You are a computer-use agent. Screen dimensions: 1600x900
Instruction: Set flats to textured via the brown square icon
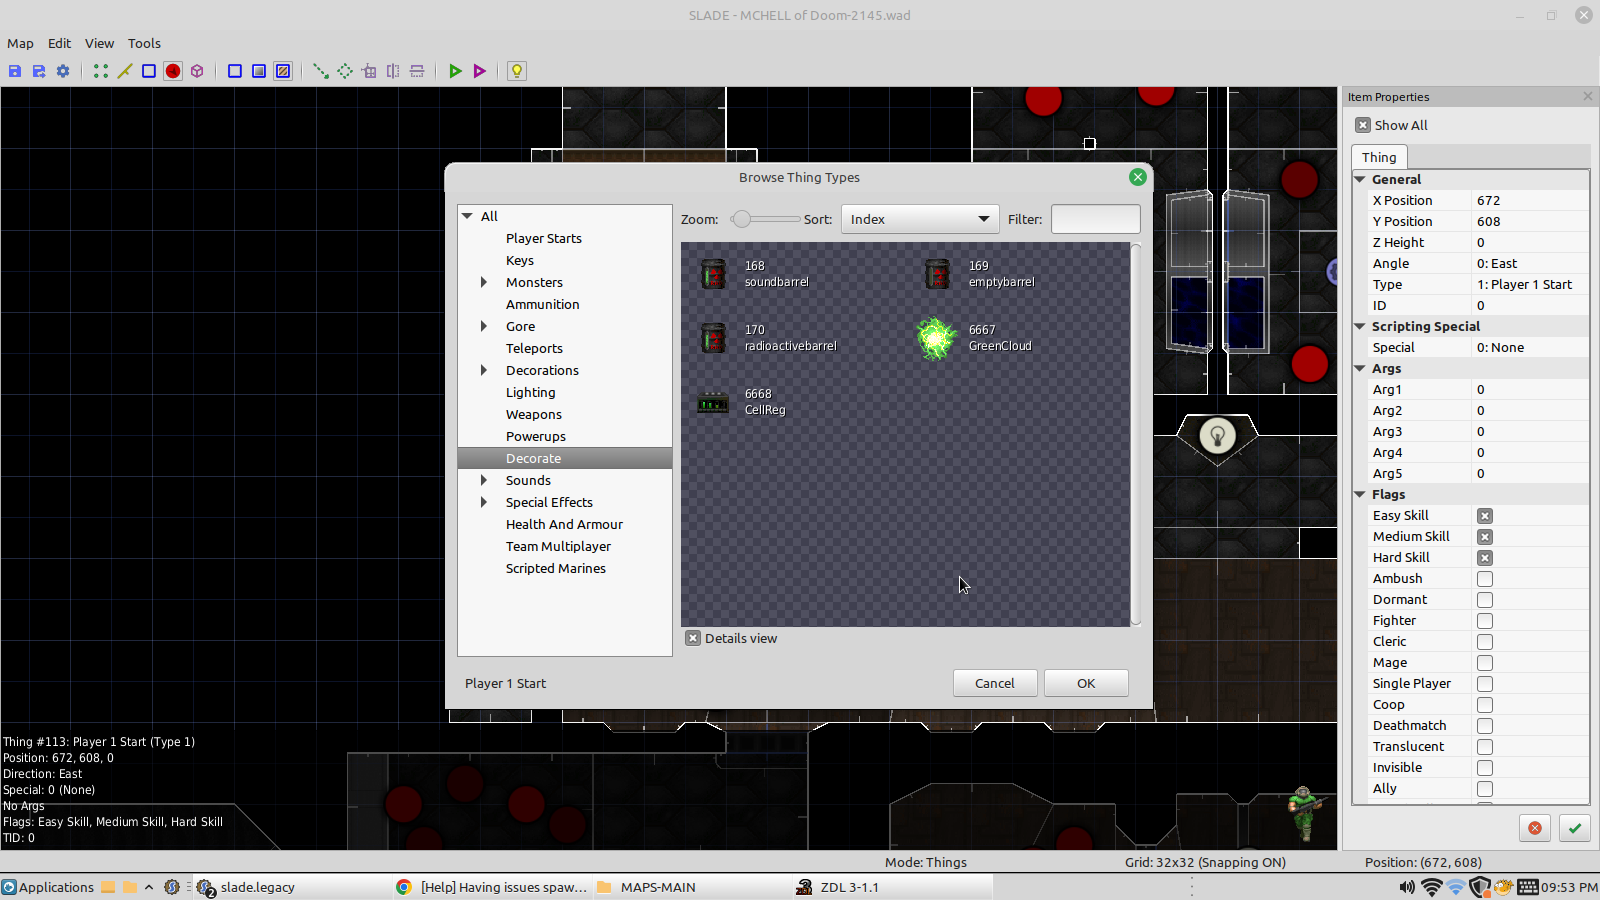[x=283, y=71]
